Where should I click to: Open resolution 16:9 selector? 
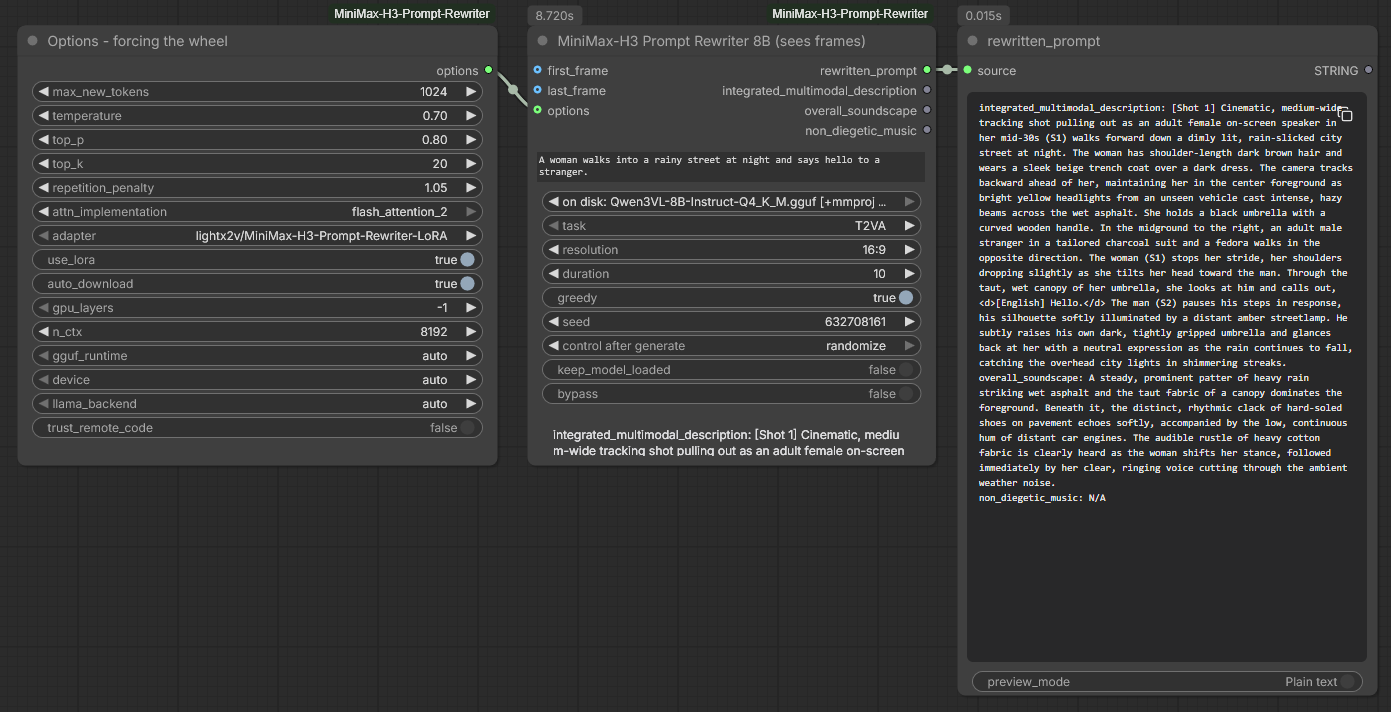pos(732,250)
